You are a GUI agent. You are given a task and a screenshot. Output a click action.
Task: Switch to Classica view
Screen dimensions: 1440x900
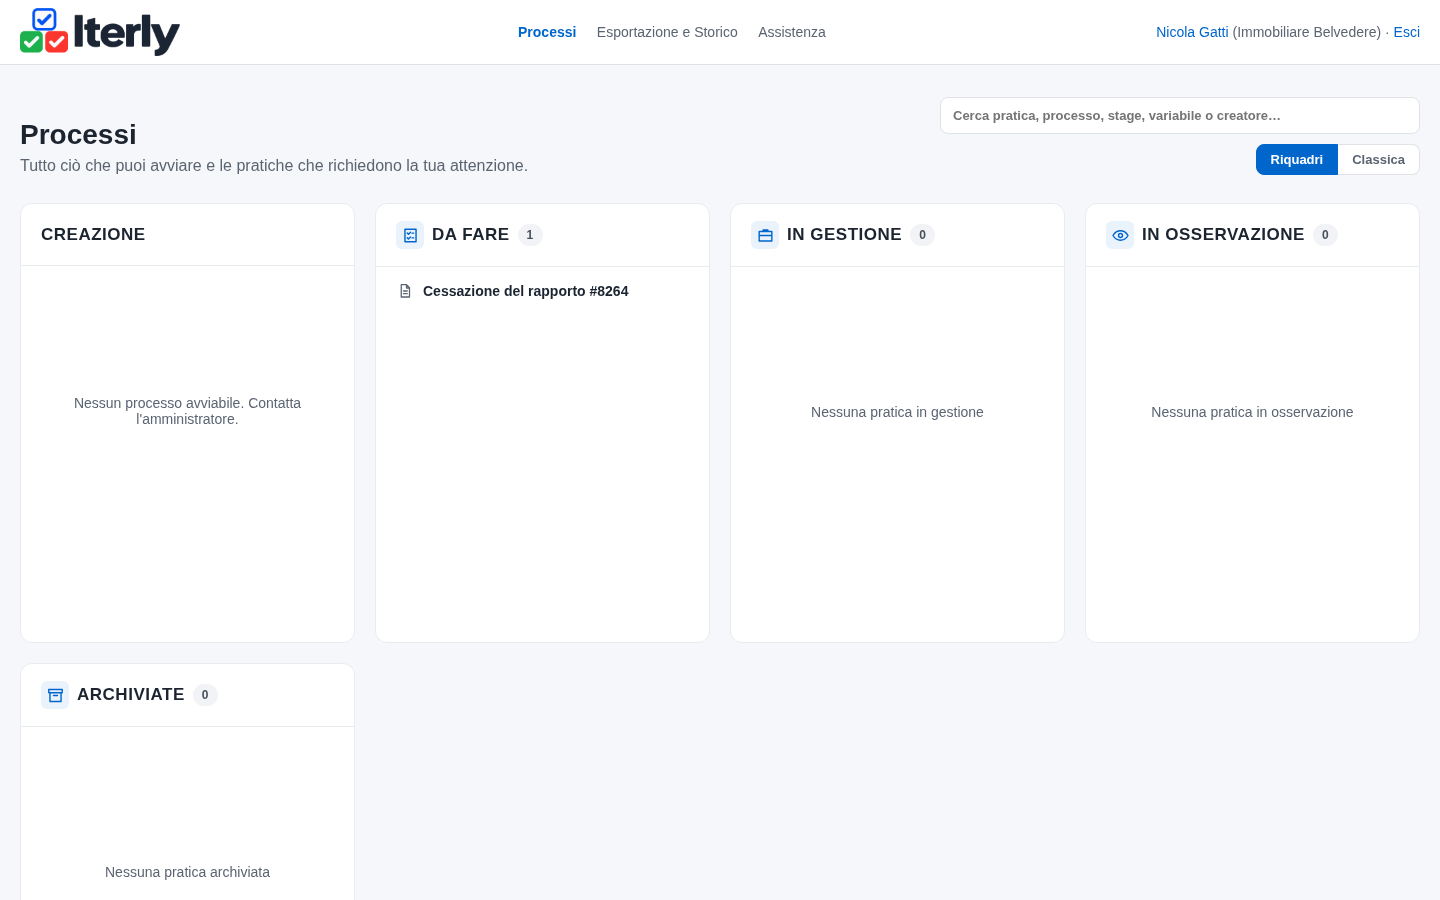pyautogui.click(x=1378, y=160)
